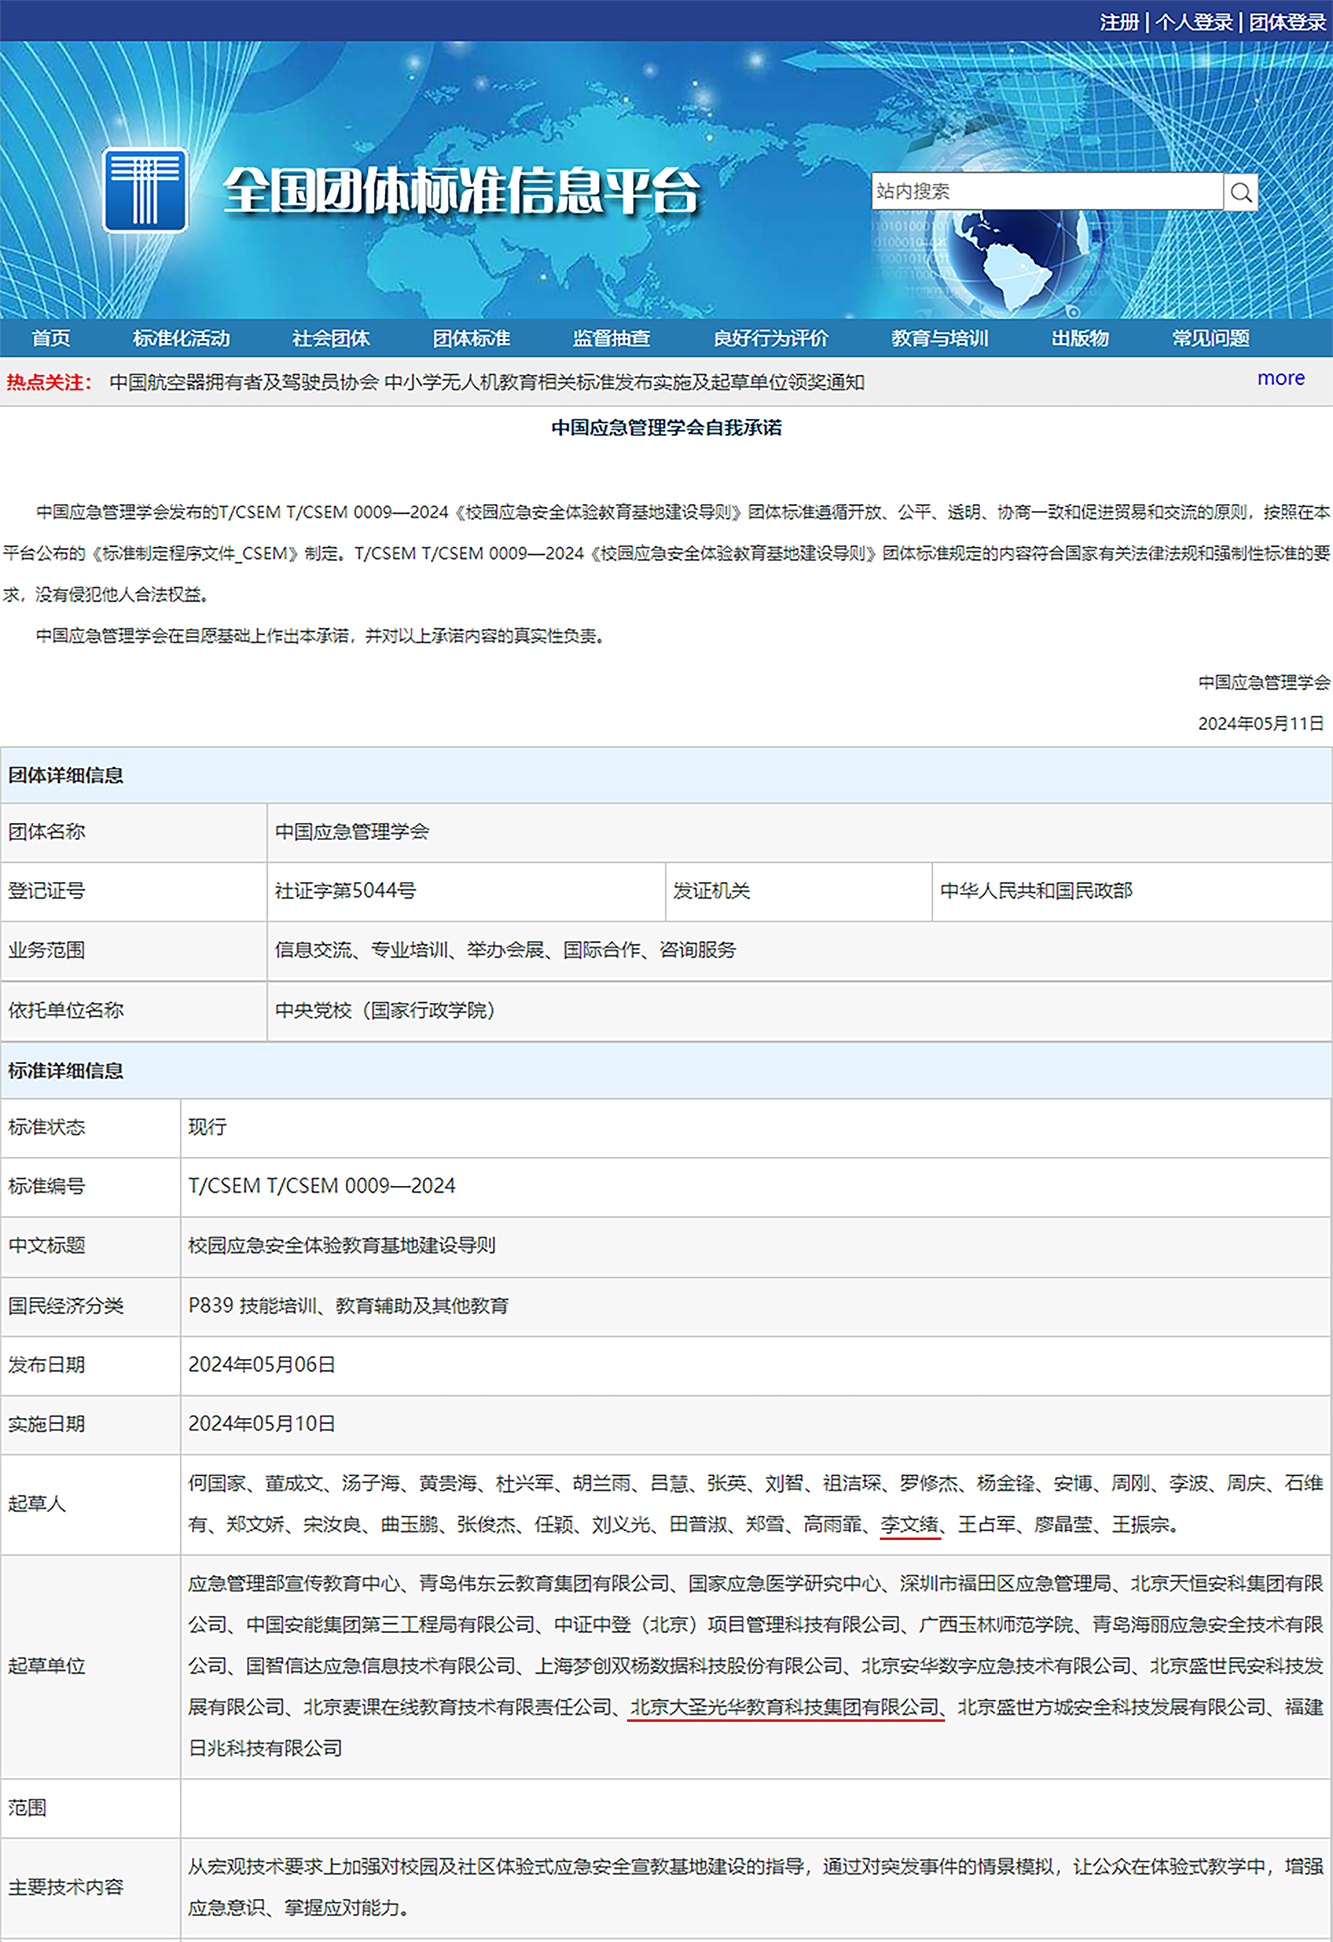Click the 起草人 label cell
Image resolution: width=1333 pixels, height=1942 pixels.
point(91,1504)
